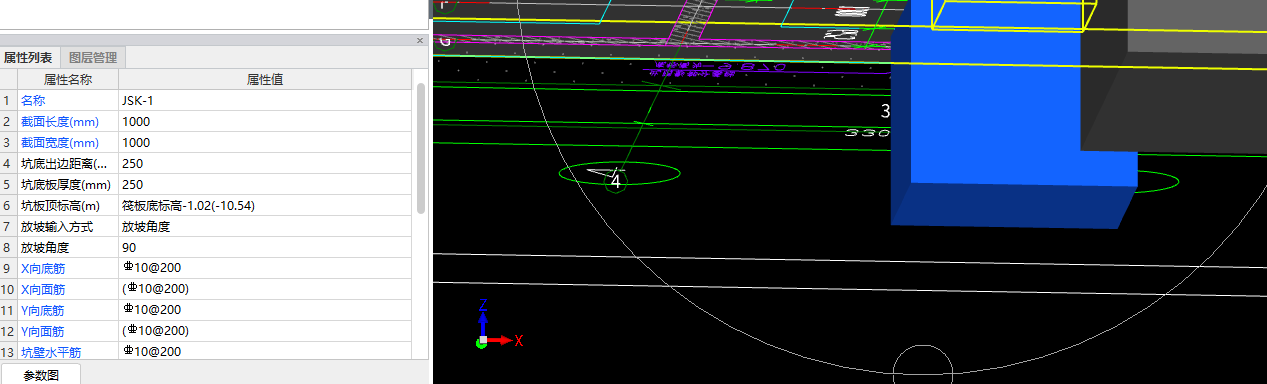Click the Z axis arrow on coordinate gizmo

point(482,316)
